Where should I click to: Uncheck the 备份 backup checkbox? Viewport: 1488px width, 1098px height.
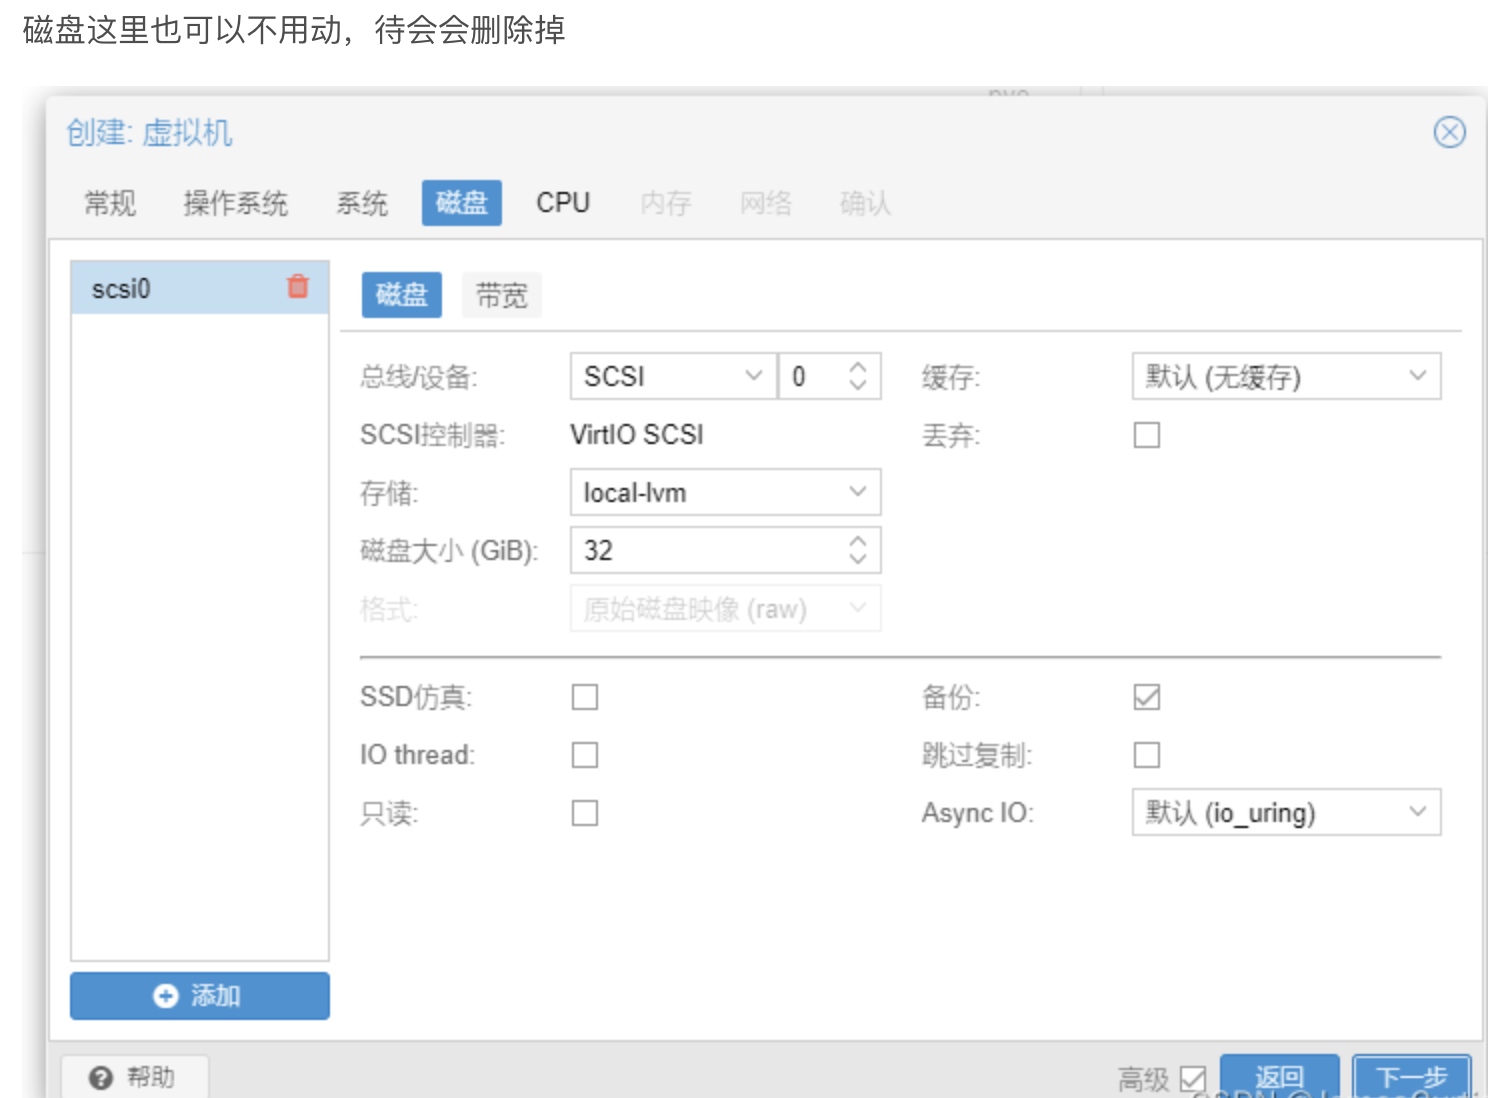coord(1147,697)
